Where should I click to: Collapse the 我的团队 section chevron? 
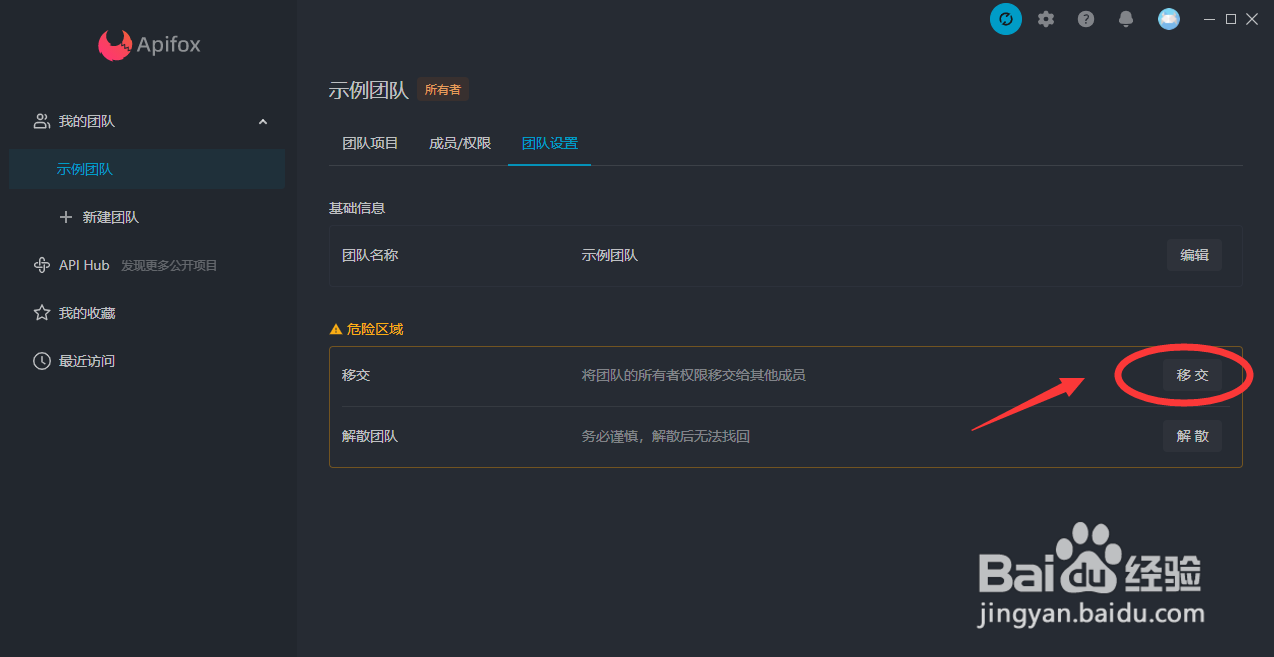pyautogui.click(x=263, y=122)
